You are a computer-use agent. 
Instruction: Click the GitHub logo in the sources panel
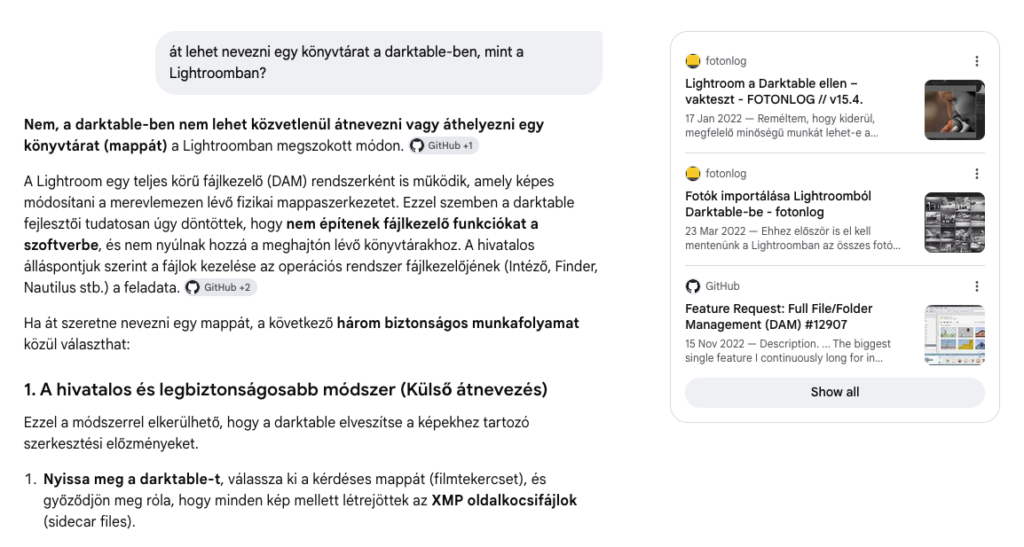coord(693,286)
